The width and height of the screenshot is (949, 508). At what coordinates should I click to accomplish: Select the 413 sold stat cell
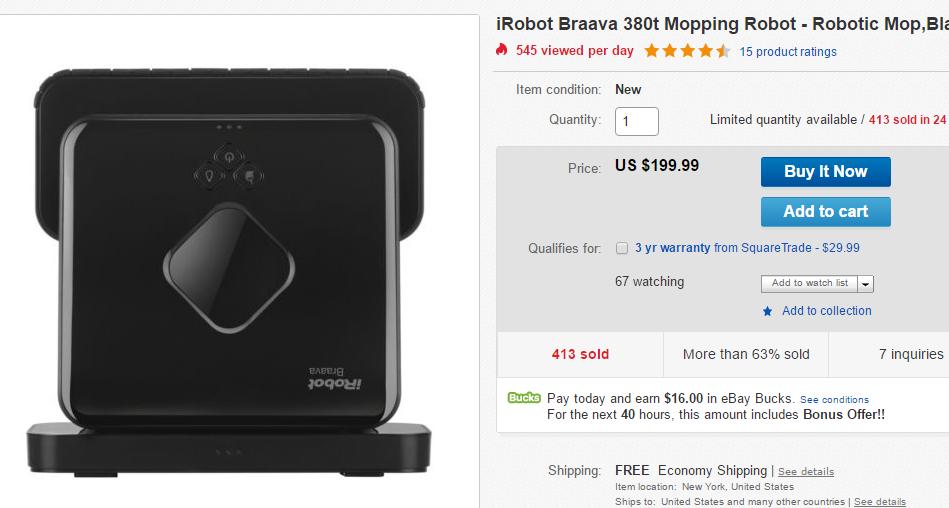click(580, 354)
